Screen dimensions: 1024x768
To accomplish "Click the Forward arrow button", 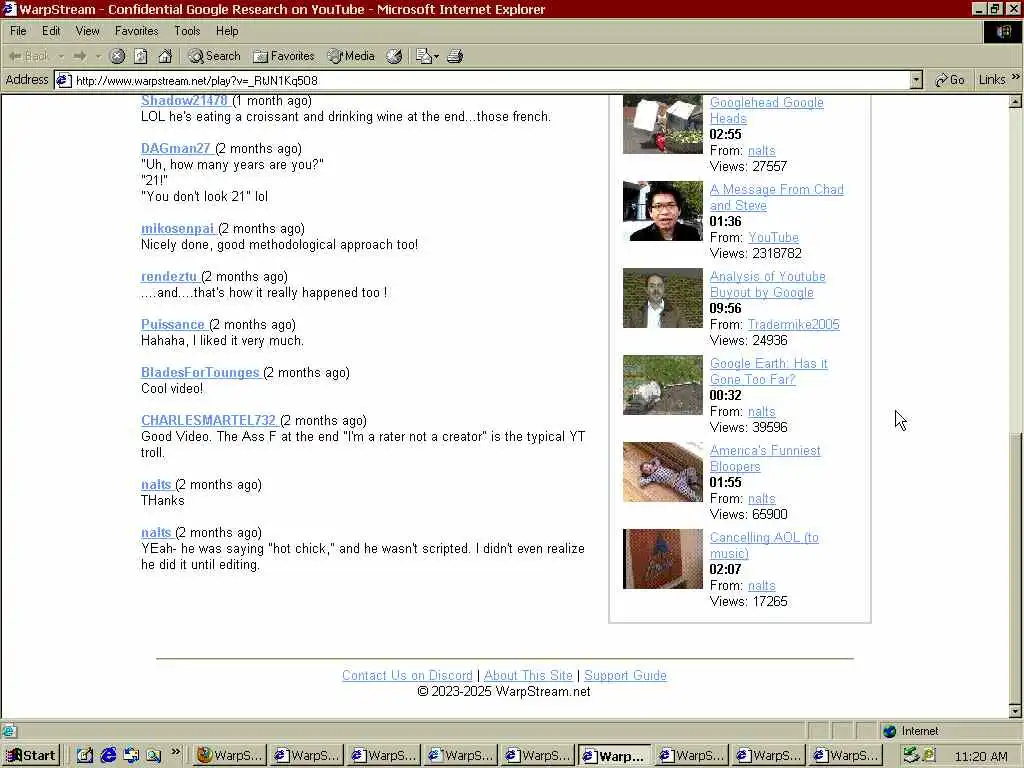I will (x=80, y=56).
